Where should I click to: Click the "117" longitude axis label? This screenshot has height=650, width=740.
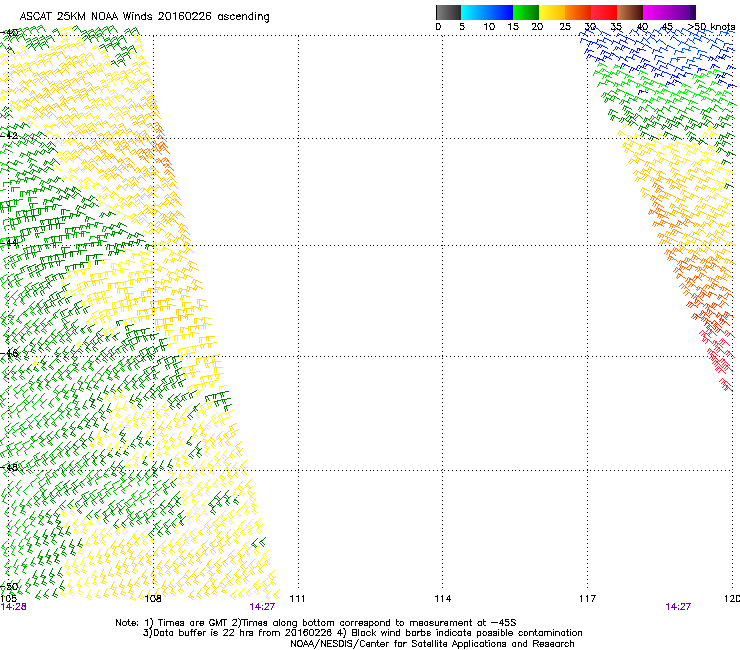(x=588, y=599)
